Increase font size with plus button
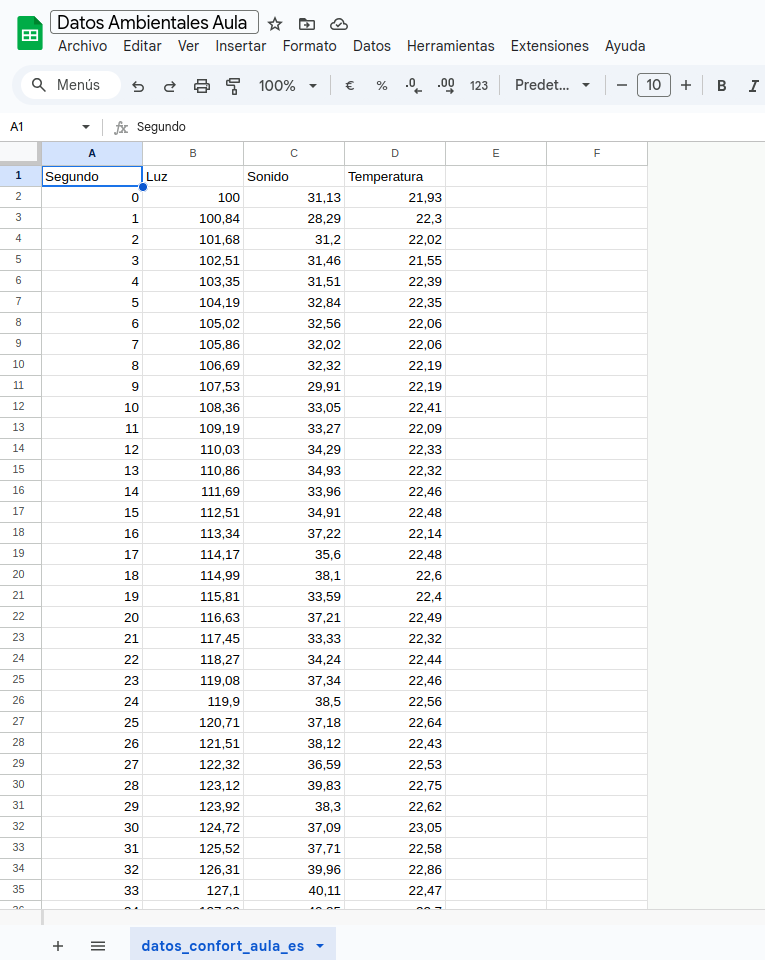 (x=686, y=86)
